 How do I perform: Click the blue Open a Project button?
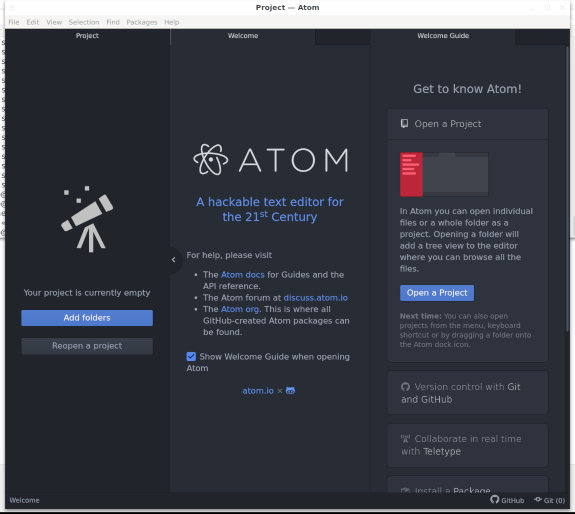coord(437,293)
